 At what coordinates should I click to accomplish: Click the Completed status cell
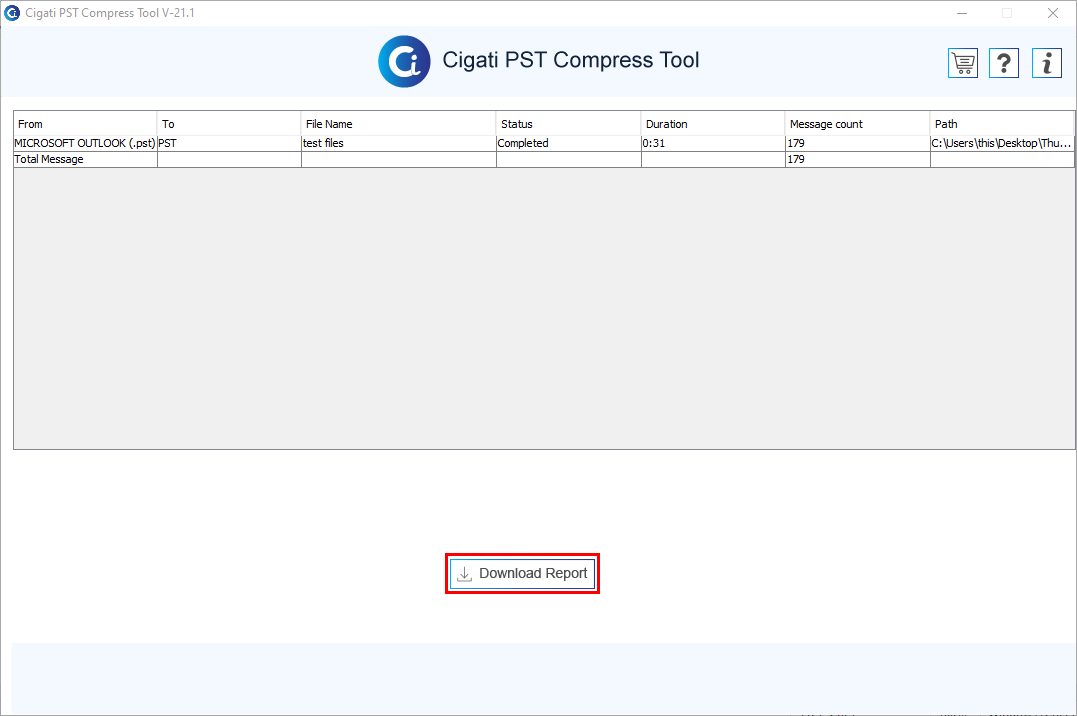[x=569, y=143]
